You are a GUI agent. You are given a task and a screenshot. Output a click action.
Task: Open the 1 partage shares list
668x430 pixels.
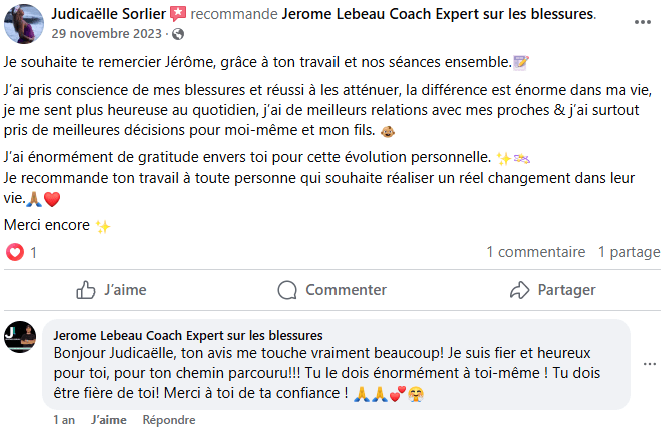(629, 253)
